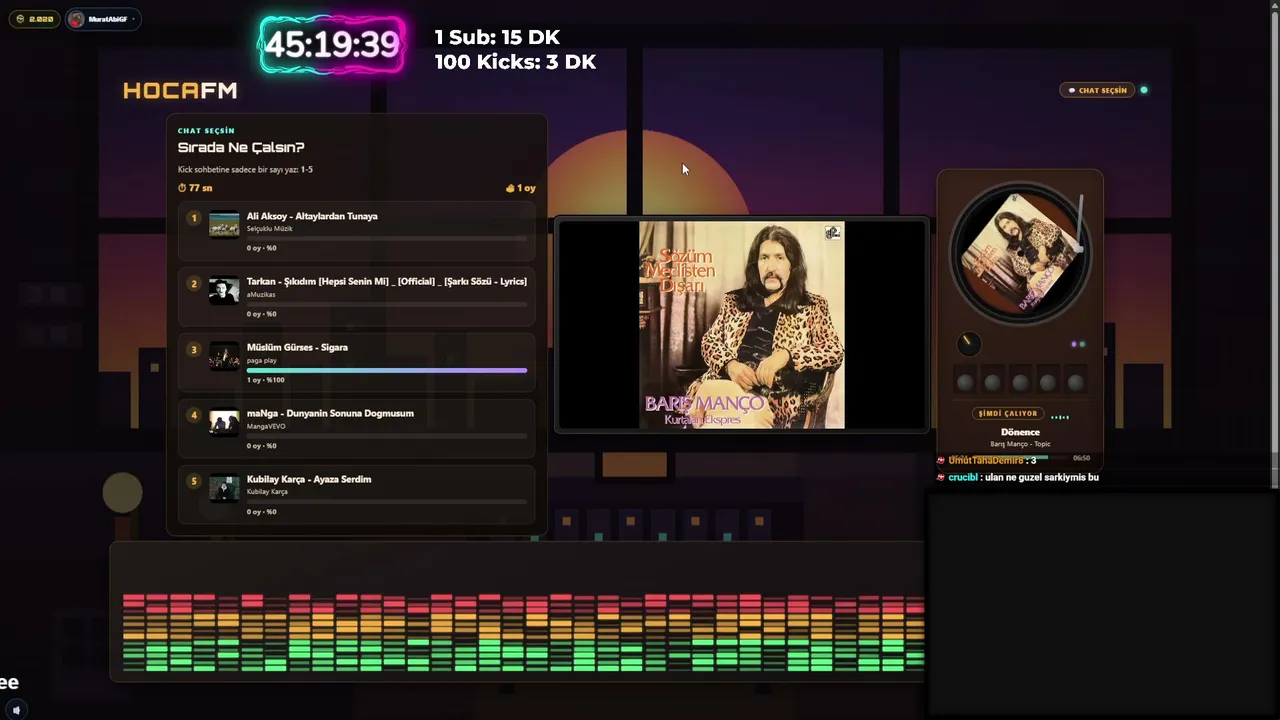Click the '1 oy · %100' vote count
This screenshot has height=720, width=1280.
[x=266, y=380]
